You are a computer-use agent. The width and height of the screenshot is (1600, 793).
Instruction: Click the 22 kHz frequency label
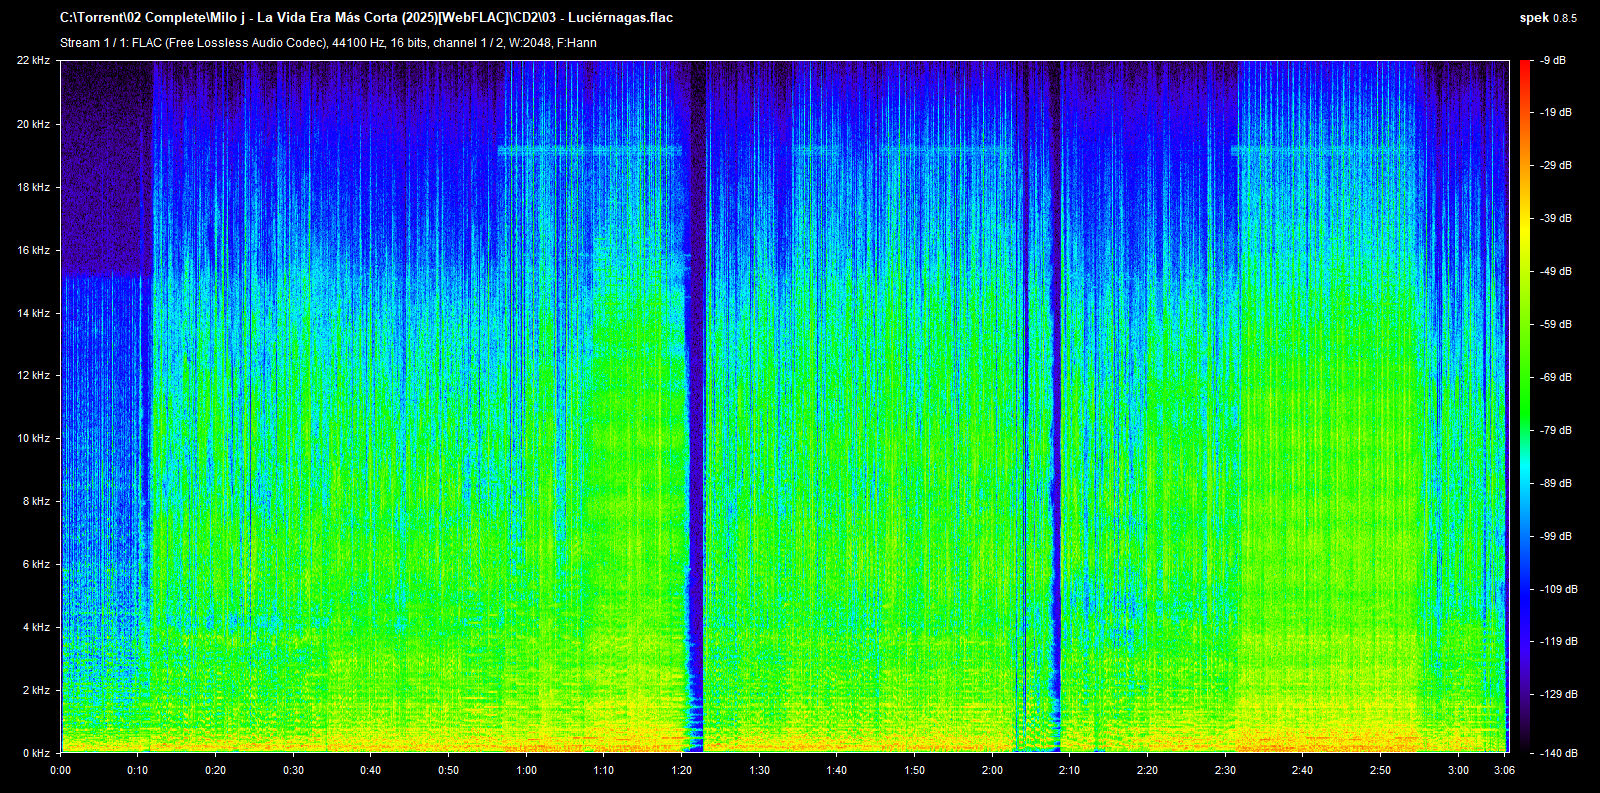[33, 61]
